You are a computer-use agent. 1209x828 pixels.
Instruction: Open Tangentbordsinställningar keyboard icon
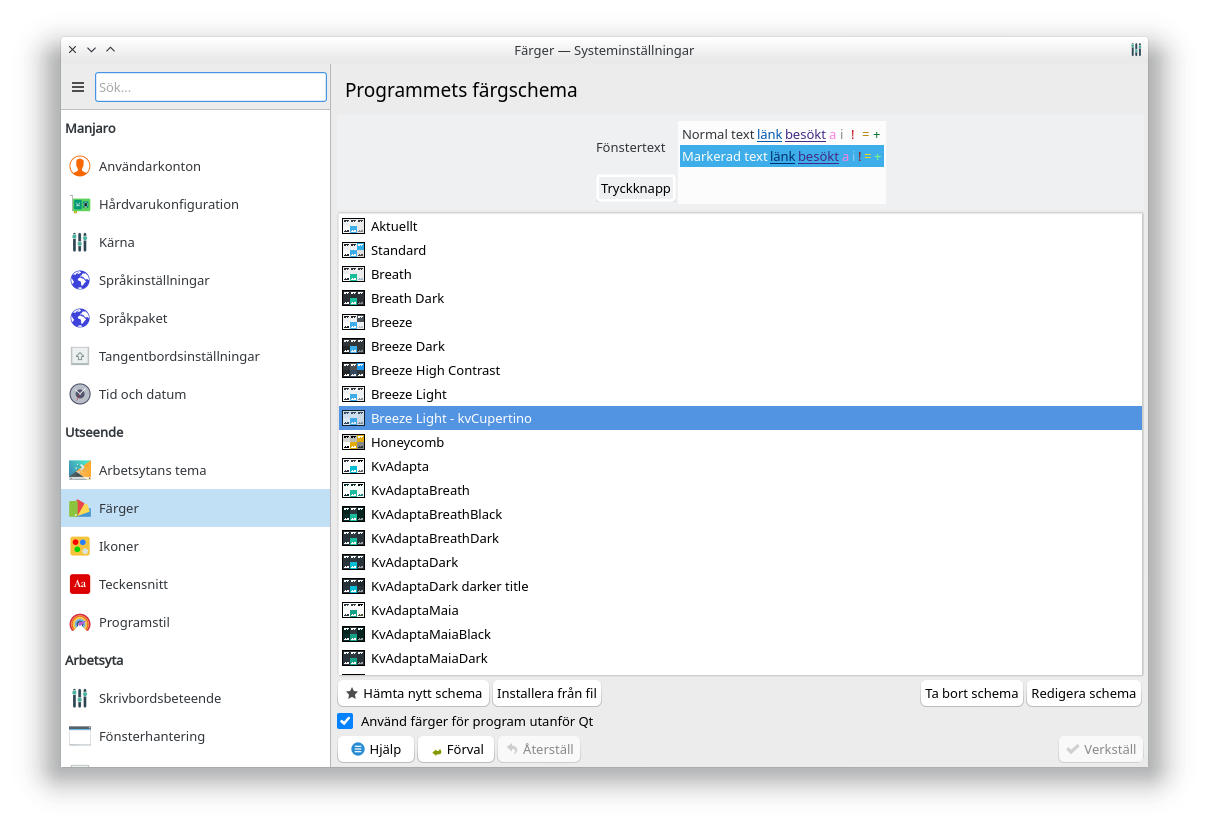tap(80, 356)
